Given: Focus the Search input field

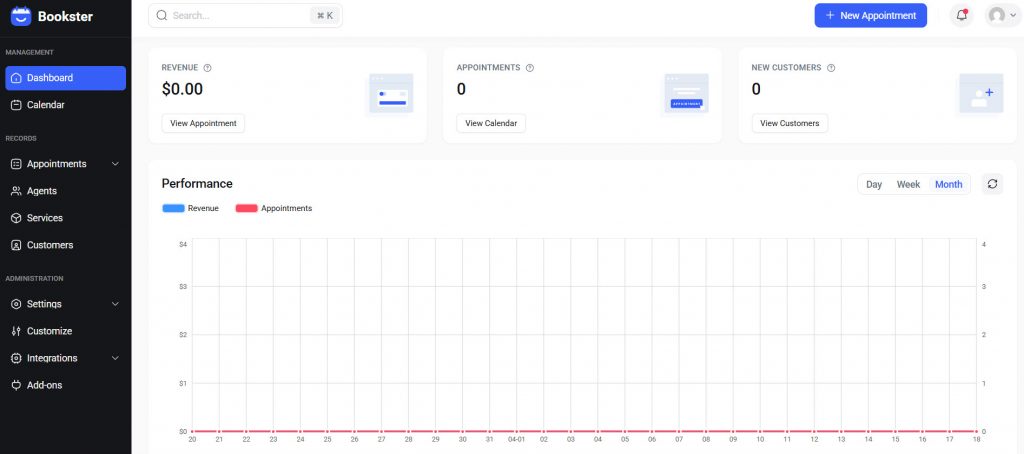Looking at the screenshot, I should click(x=245, y=16).
